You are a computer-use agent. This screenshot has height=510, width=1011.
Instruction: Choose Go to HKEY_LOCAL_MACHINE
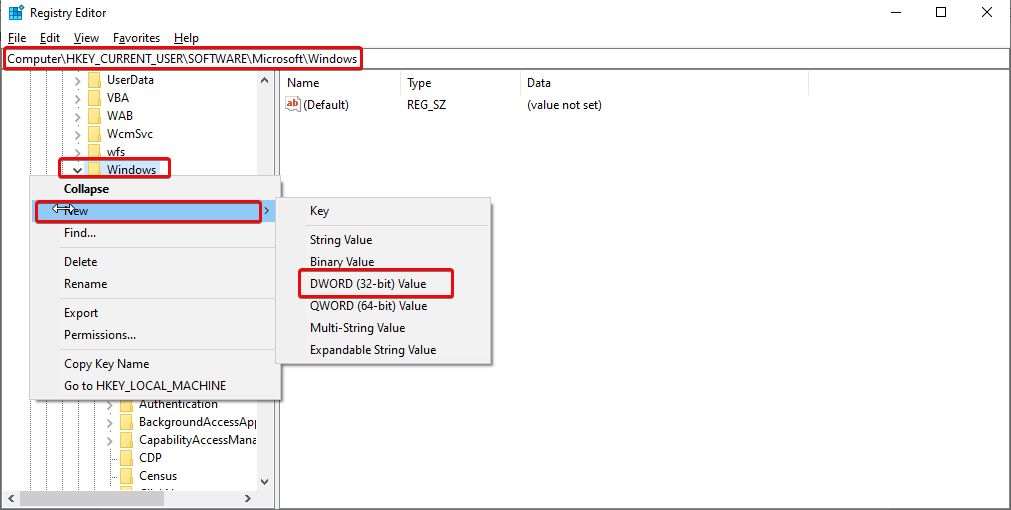[x=155, y=386]
